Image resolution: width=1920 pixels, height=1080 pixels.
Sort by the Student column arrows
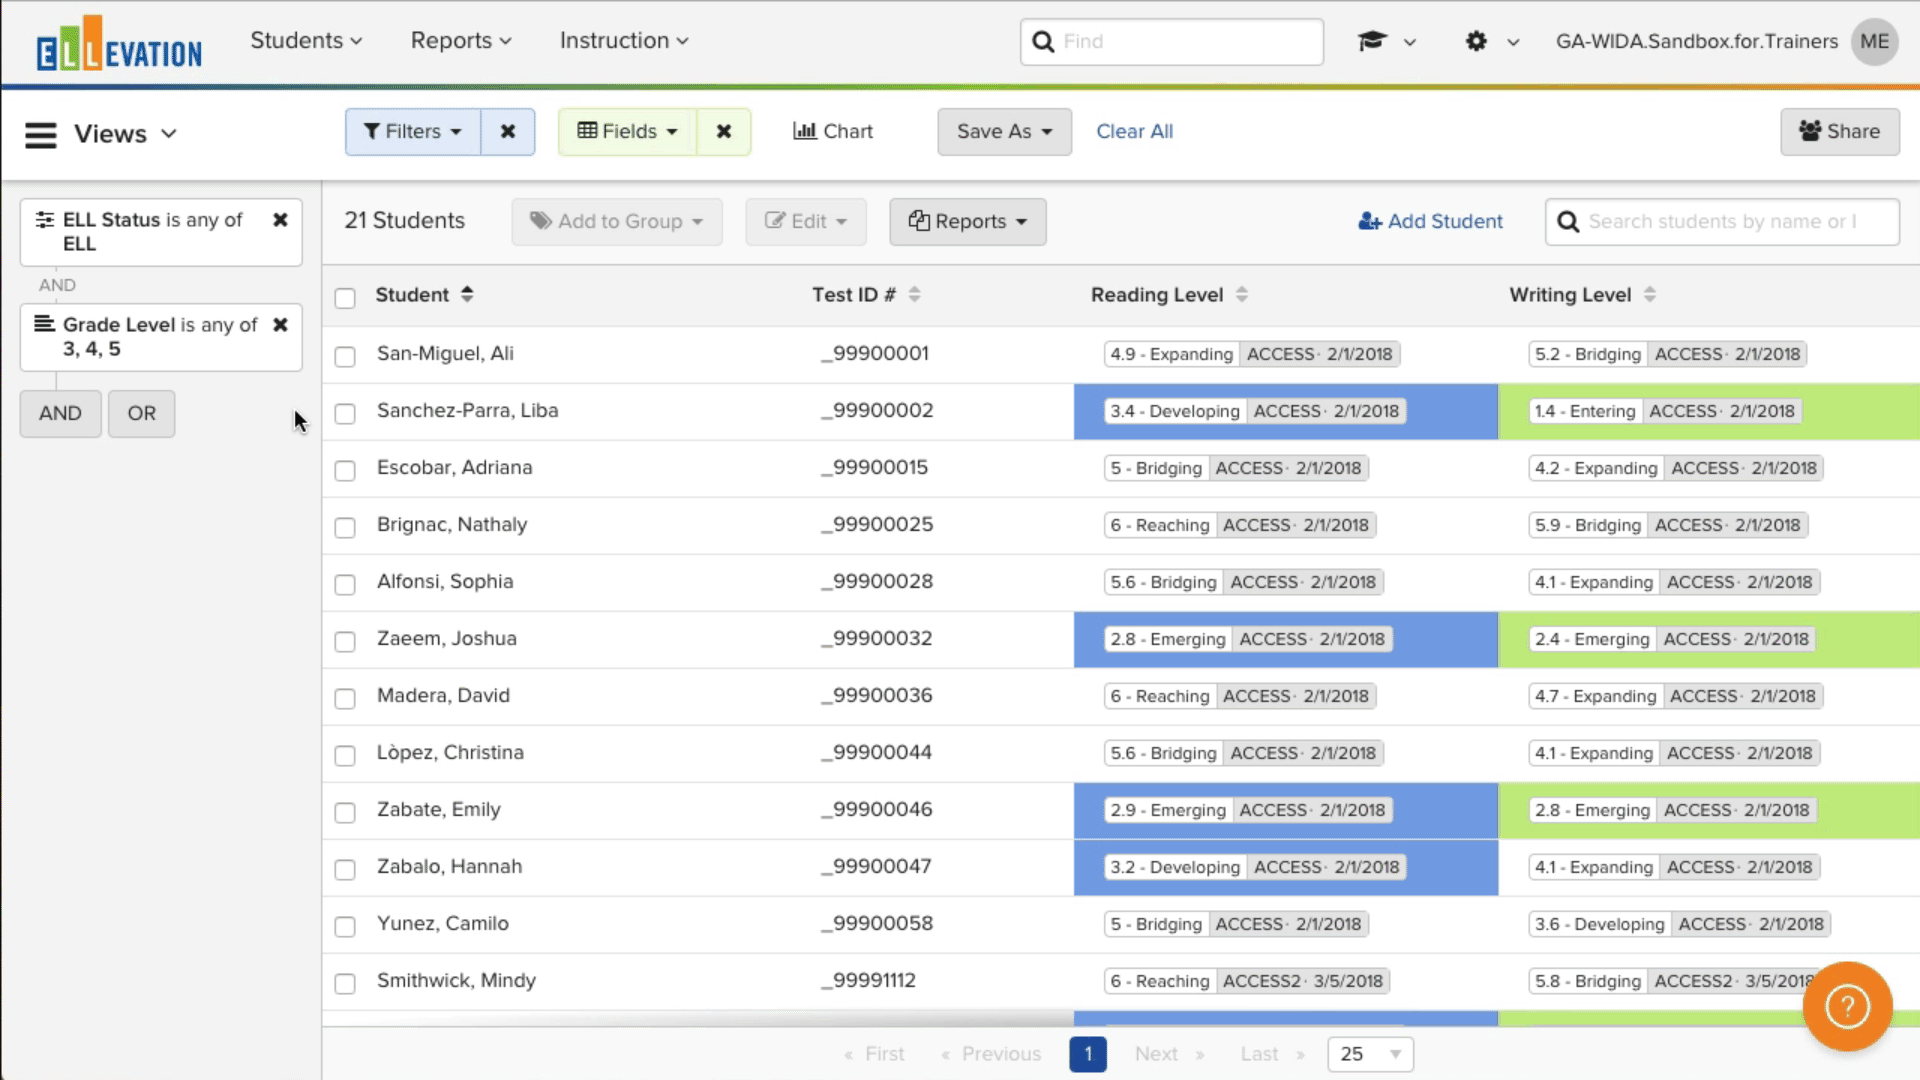[467, 294]
